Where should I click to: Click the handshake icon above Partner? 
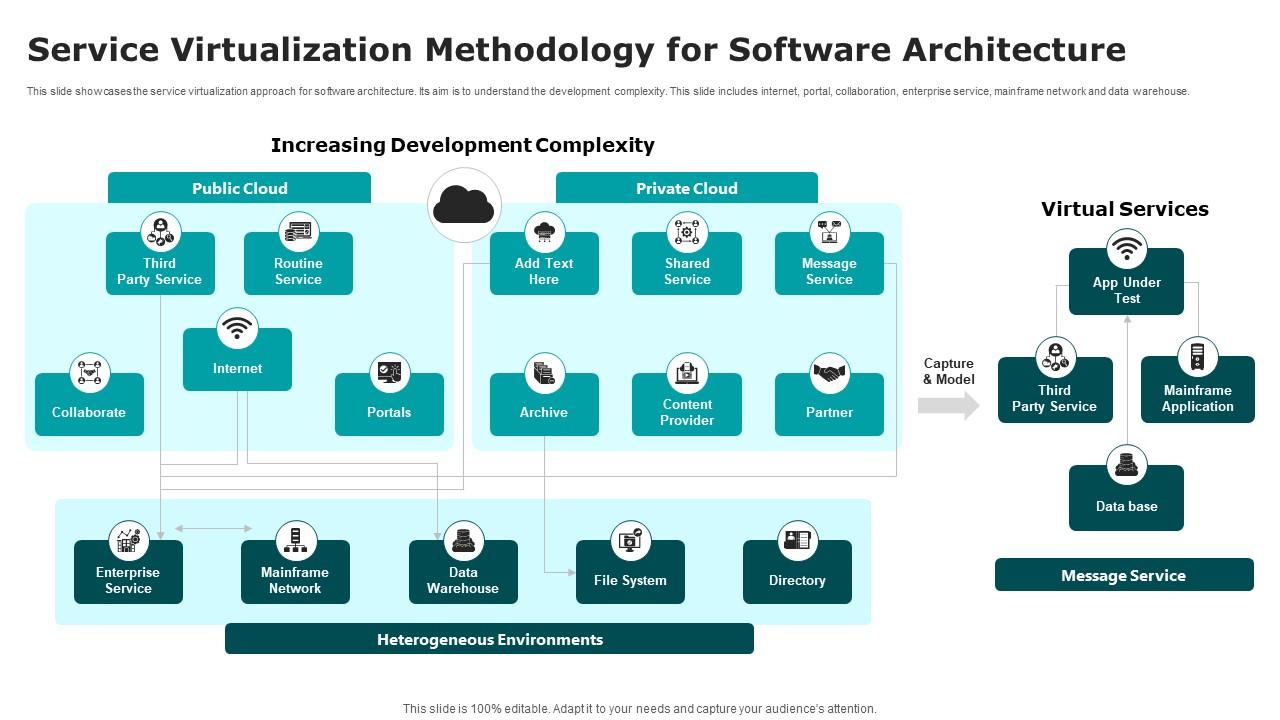point(829,373)
